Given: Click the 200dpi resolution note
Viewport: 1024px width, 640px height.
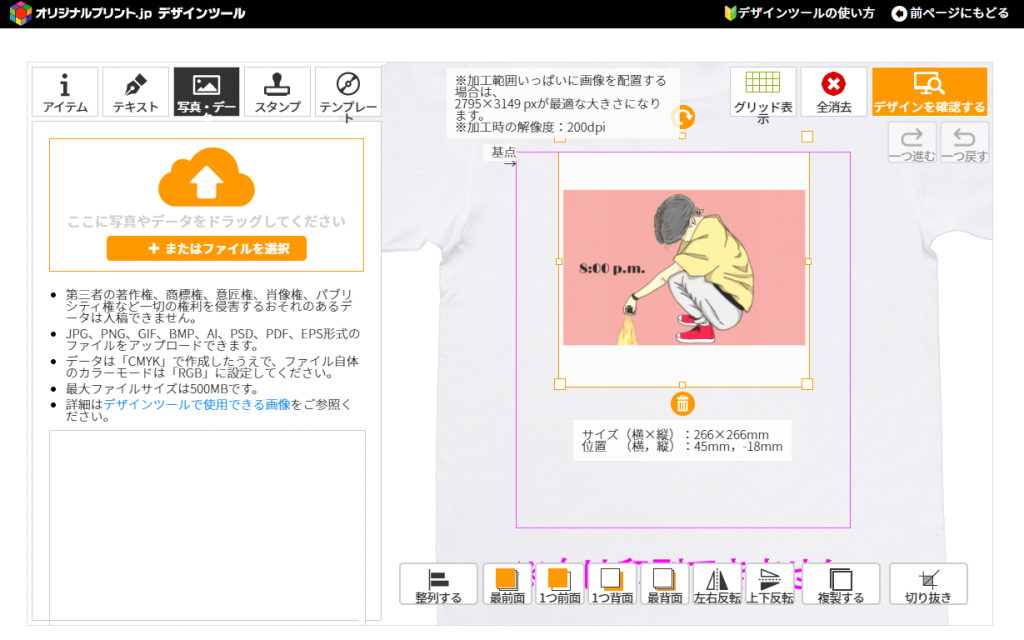Looking at the screenshot, I should 530,127.
